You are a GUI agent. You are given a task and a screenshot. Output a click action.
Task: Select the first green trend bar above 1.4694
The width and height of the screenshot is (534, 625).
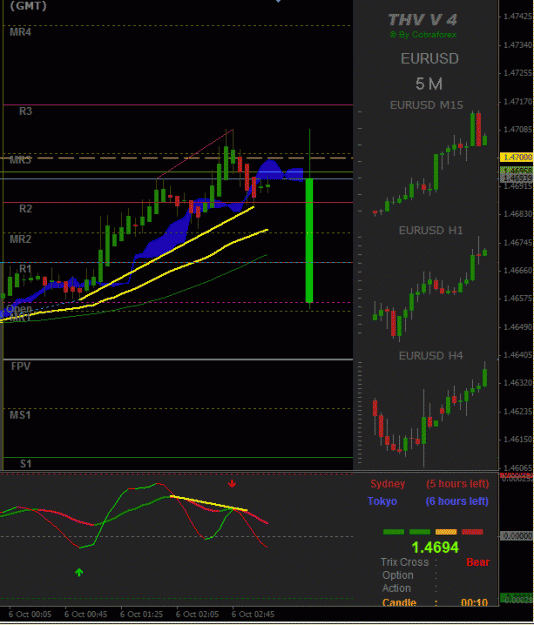coord(393,532)
